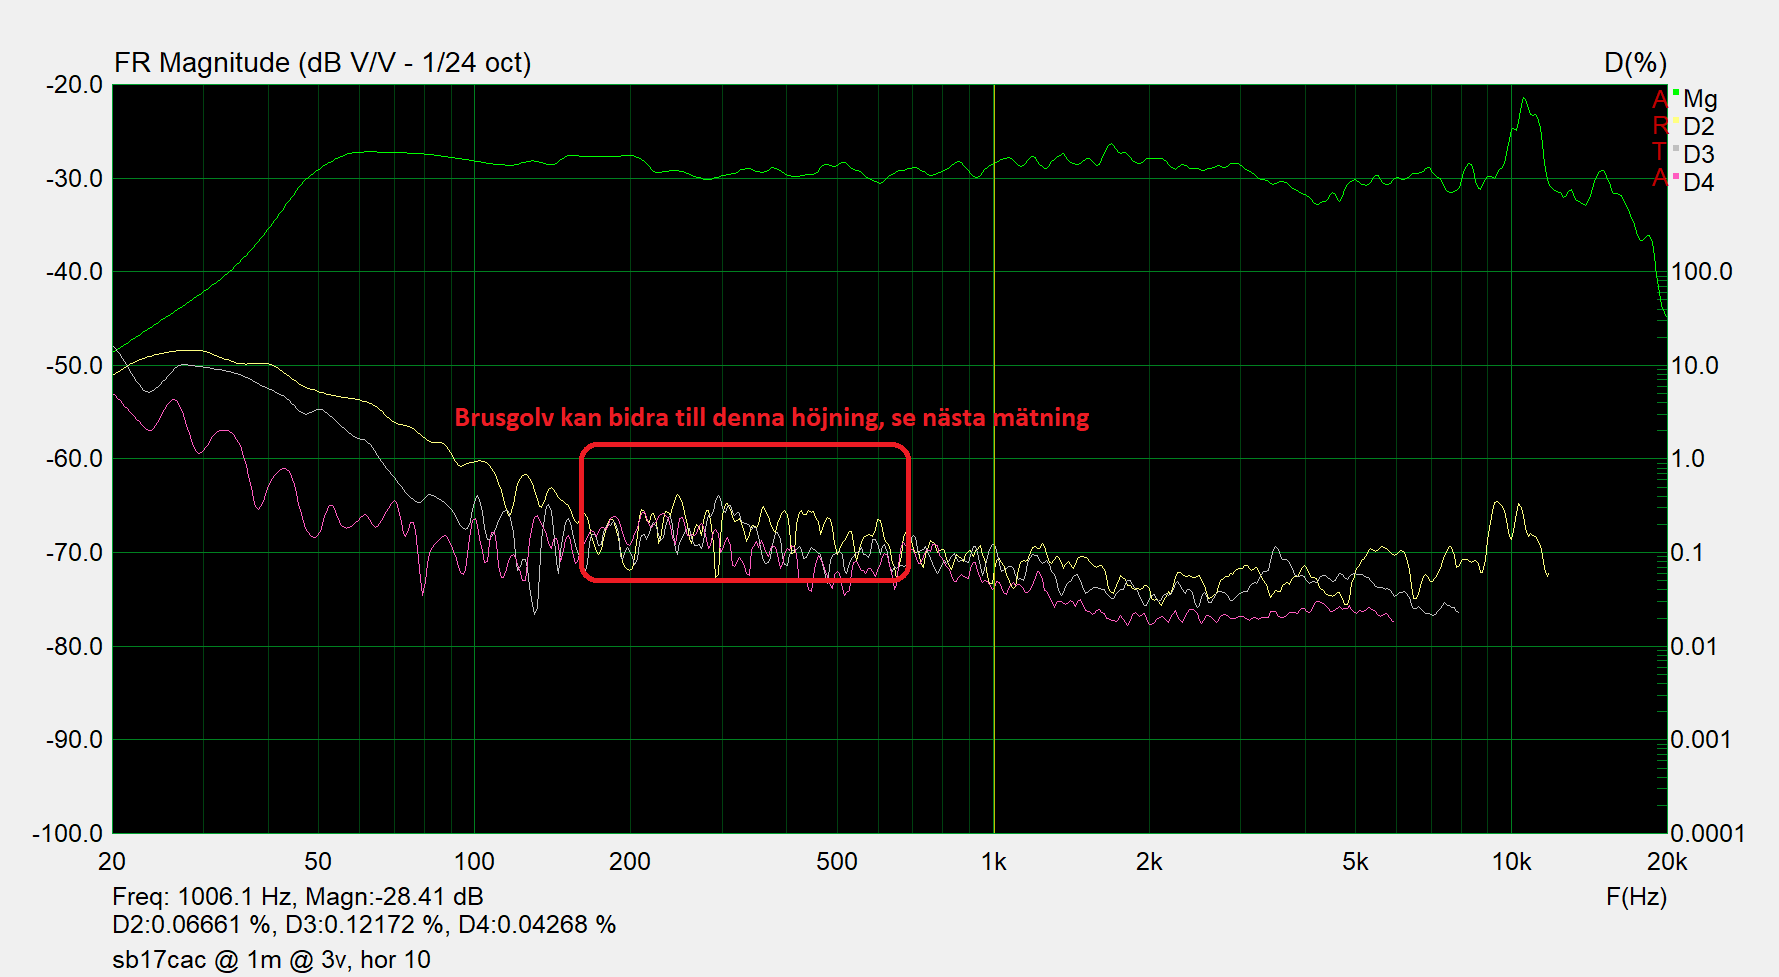
Task: Click the green Mg legend color square
Action: point(1676,92)
